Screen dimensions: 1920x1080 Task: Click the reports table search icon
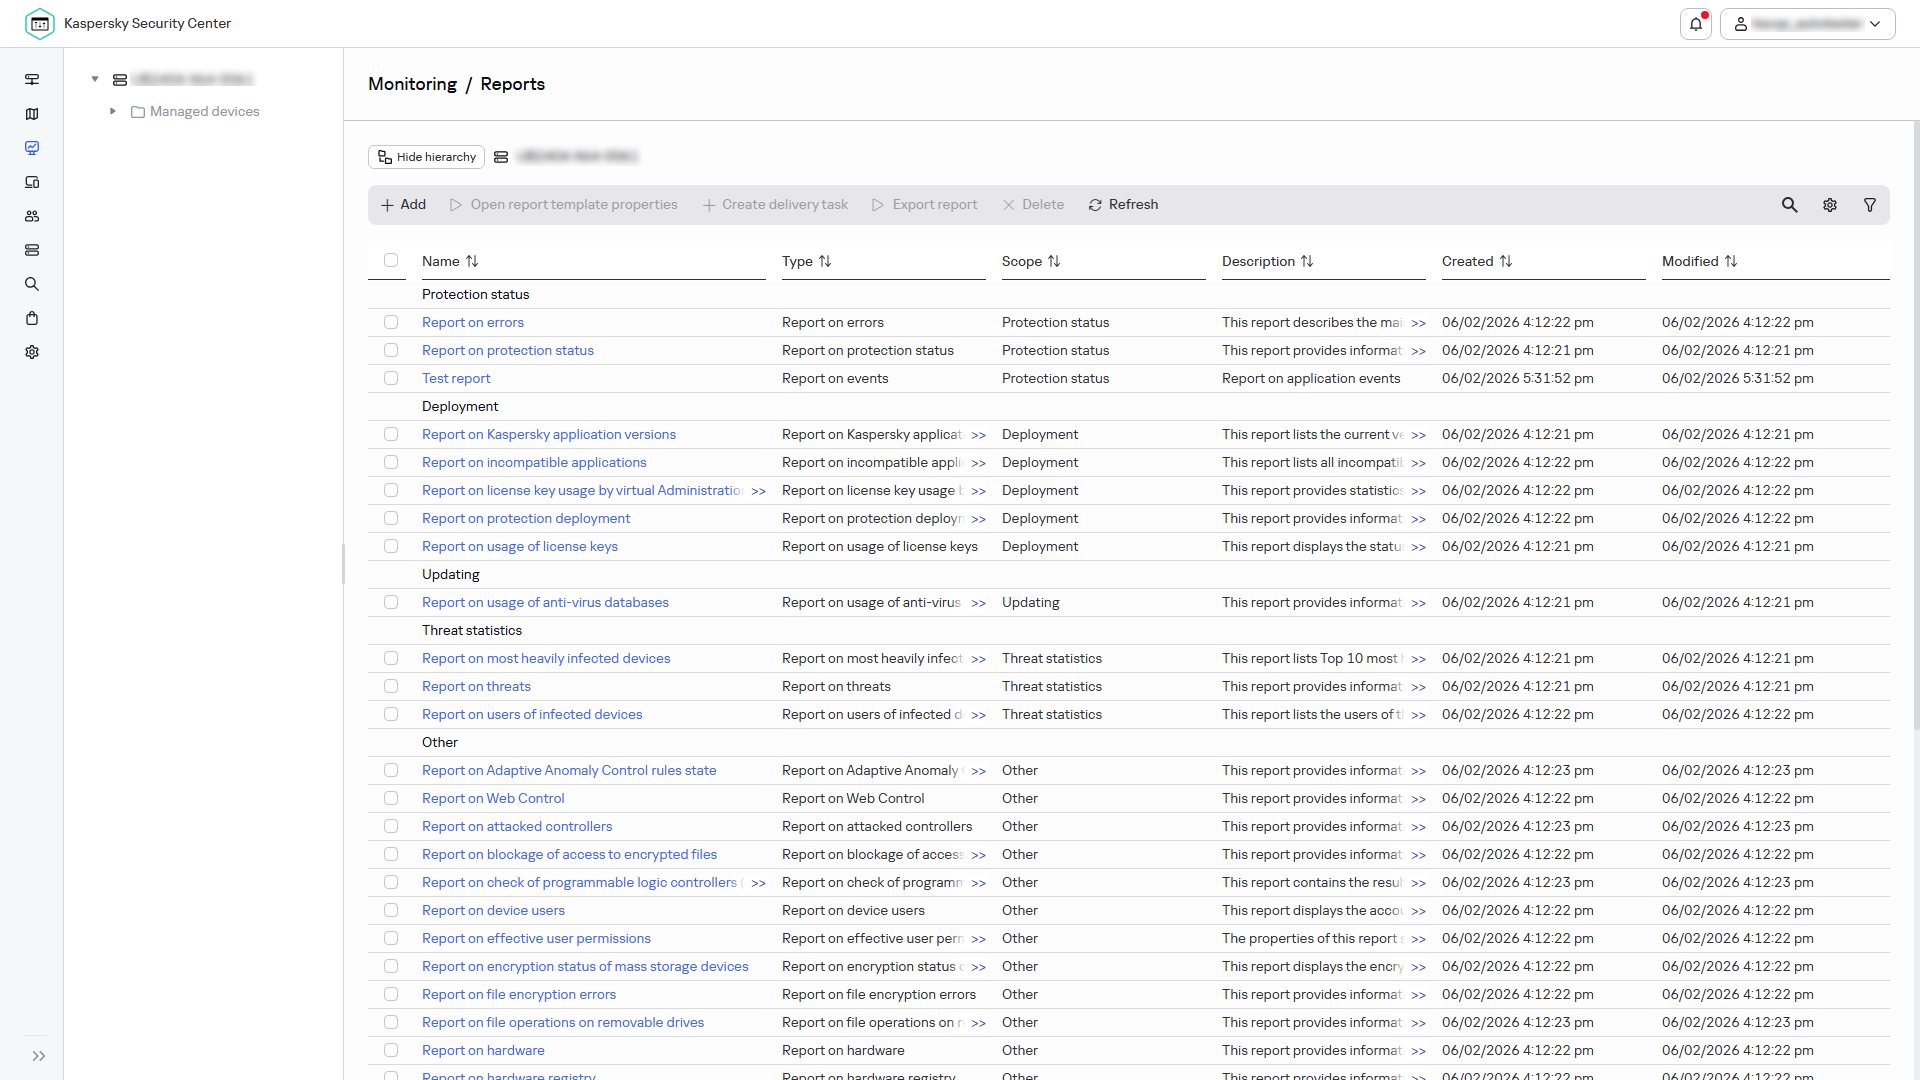[x=1790, y=205]
